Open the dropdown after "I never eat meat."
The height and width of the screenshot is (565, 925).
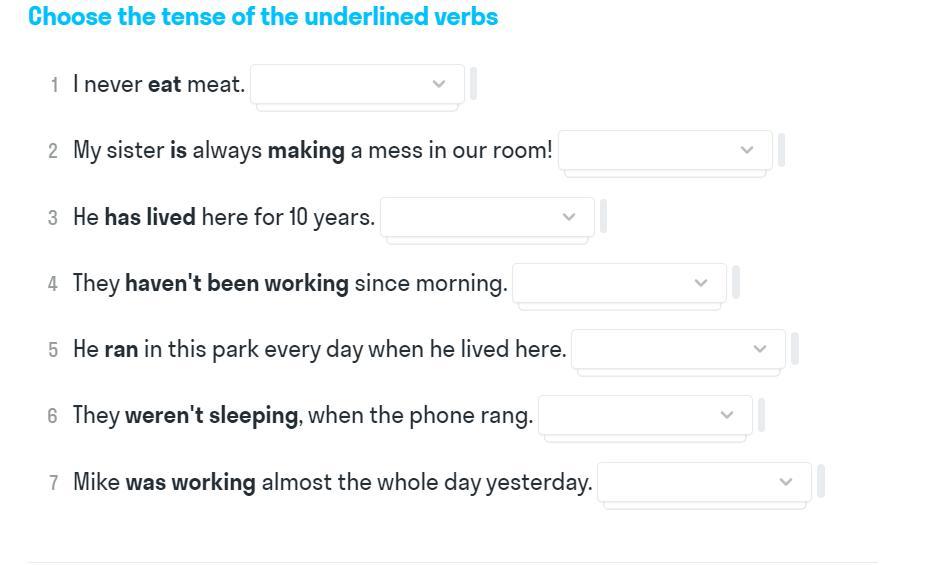[x=357, y=84]
